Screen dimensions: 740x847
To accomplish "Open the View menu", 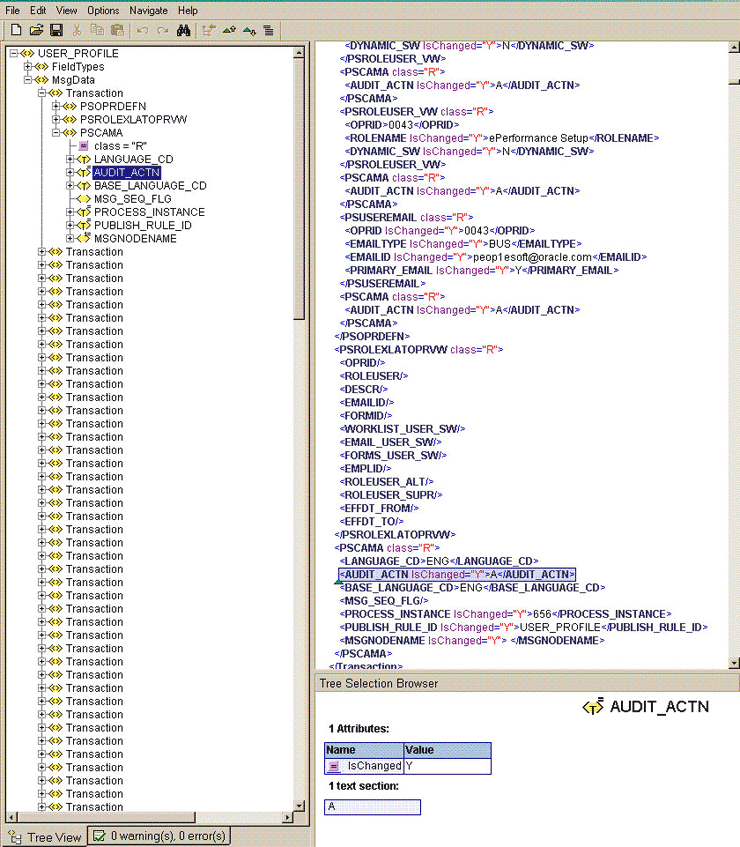I will tap(66, 10).
